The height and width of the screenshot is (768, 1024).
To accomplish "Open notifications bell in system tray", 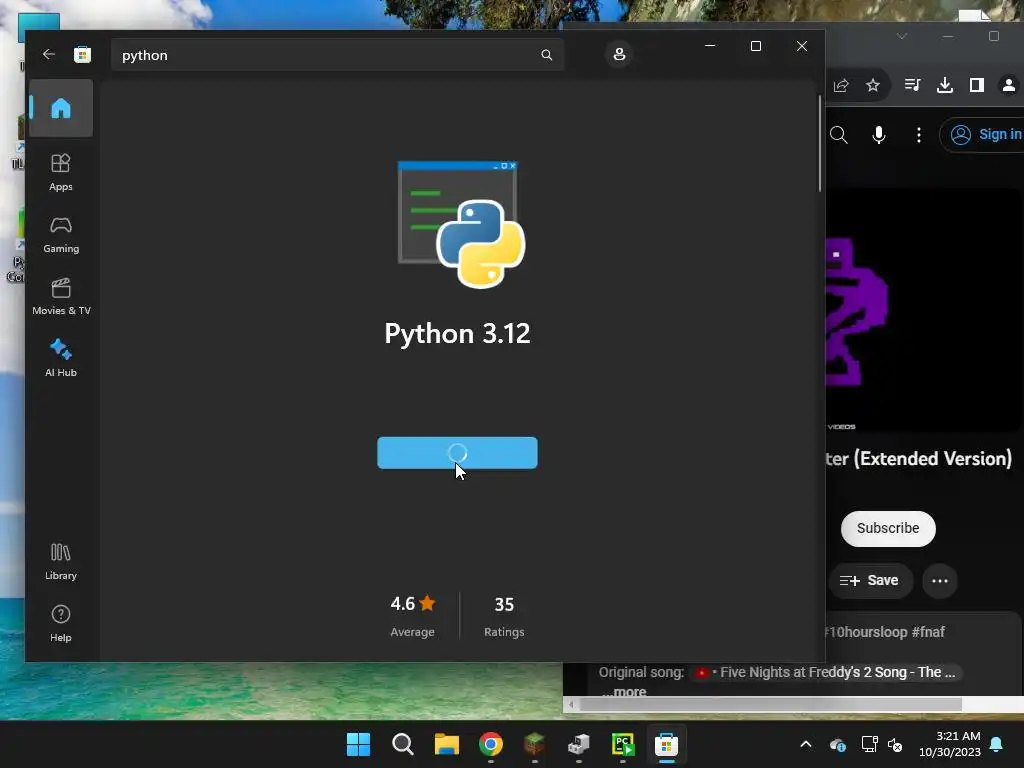I will click(997, 744).
